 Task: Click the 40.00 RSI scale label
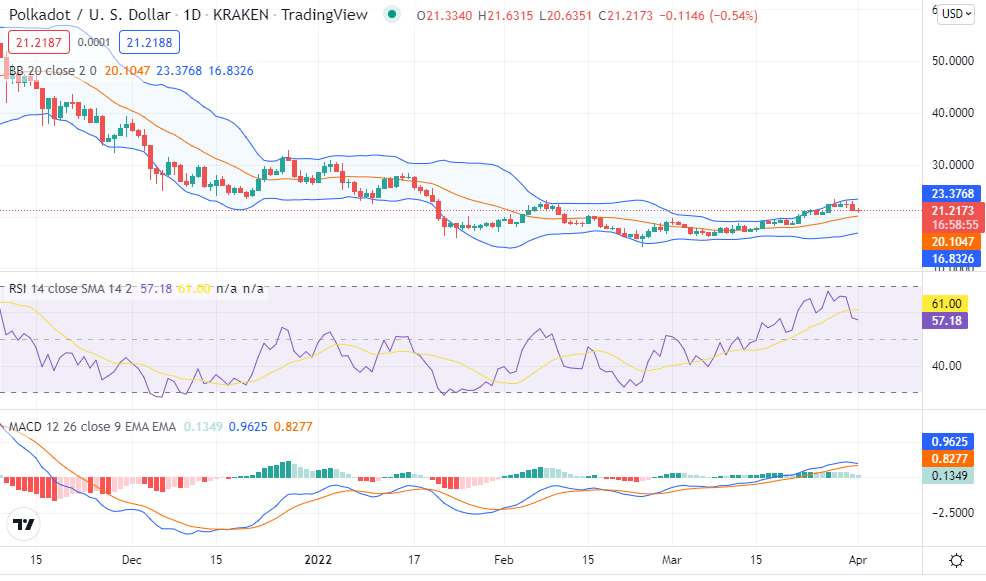(946, 366)
